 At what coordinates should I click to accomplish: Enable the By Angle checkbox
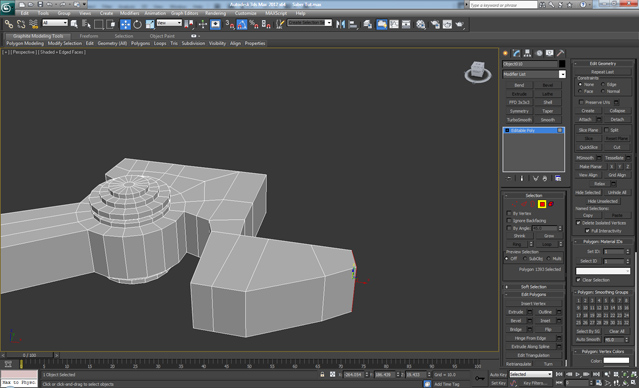(509, 228)
